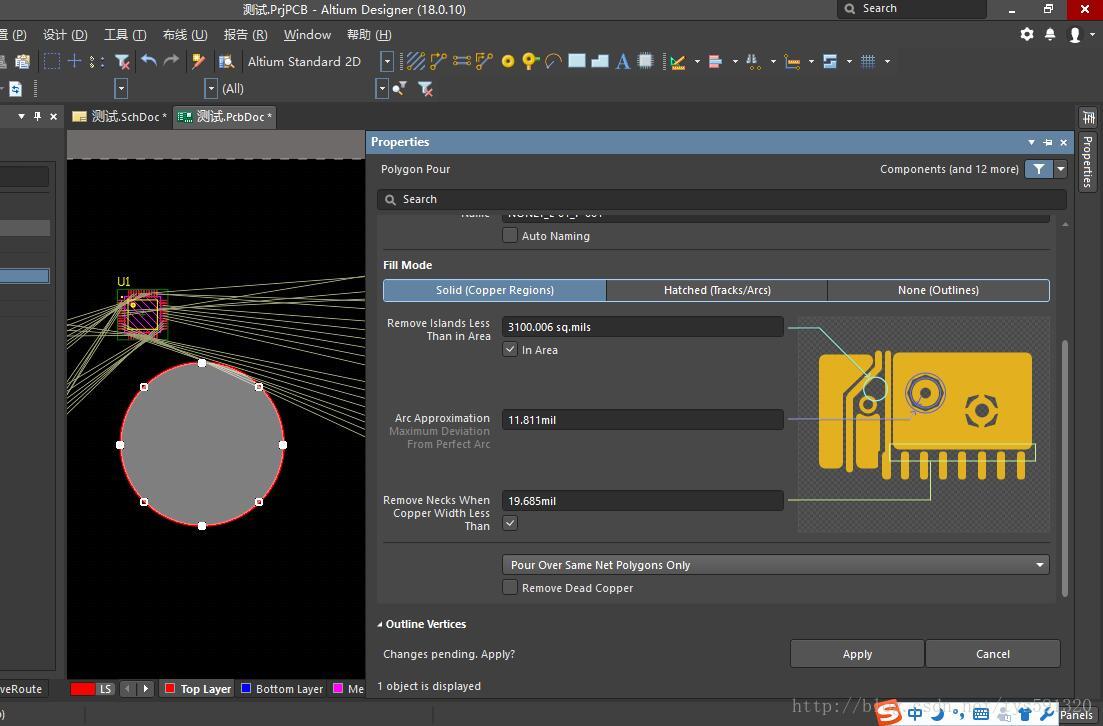Open the view configuration dropdown beside Altium Standard 2D
This screenshot has height=726, width=1103.
click(386, 62)
